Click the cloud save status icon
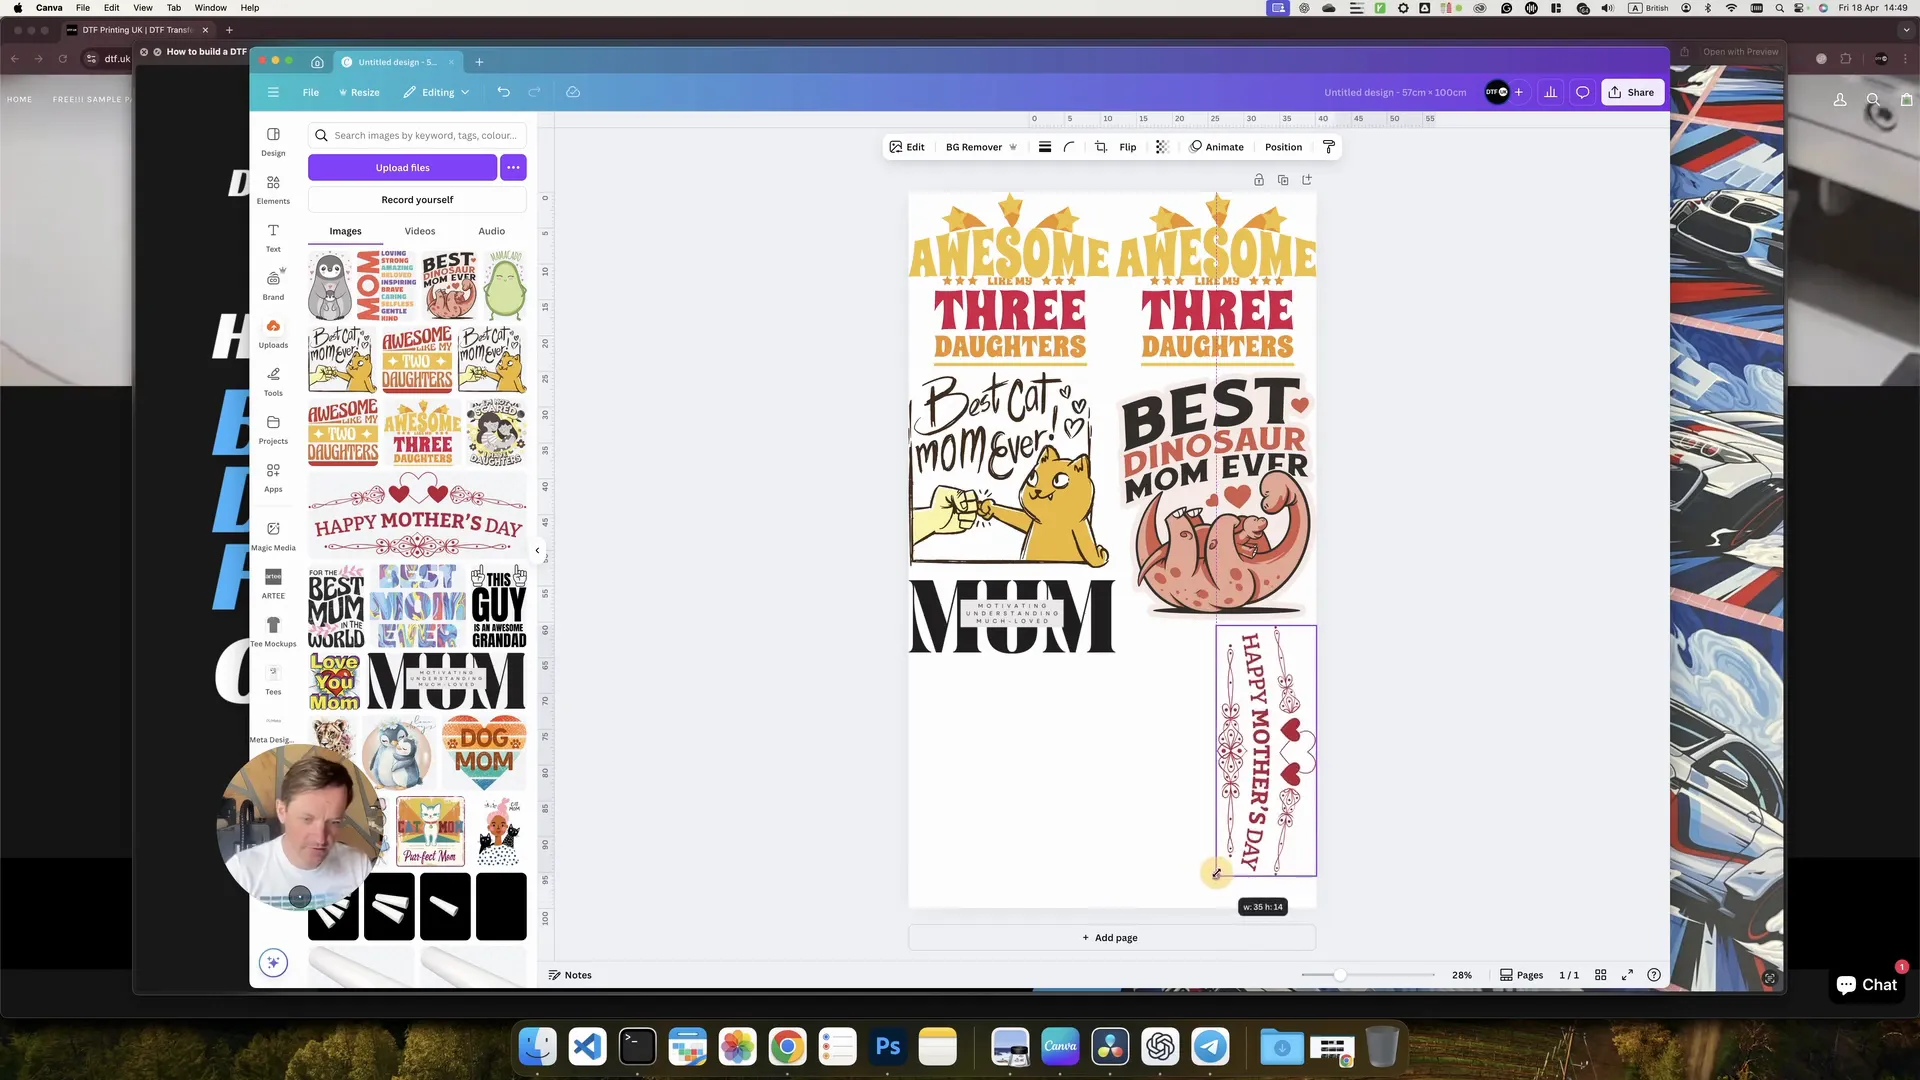The image size is (1920, 1080). point(573,92)
